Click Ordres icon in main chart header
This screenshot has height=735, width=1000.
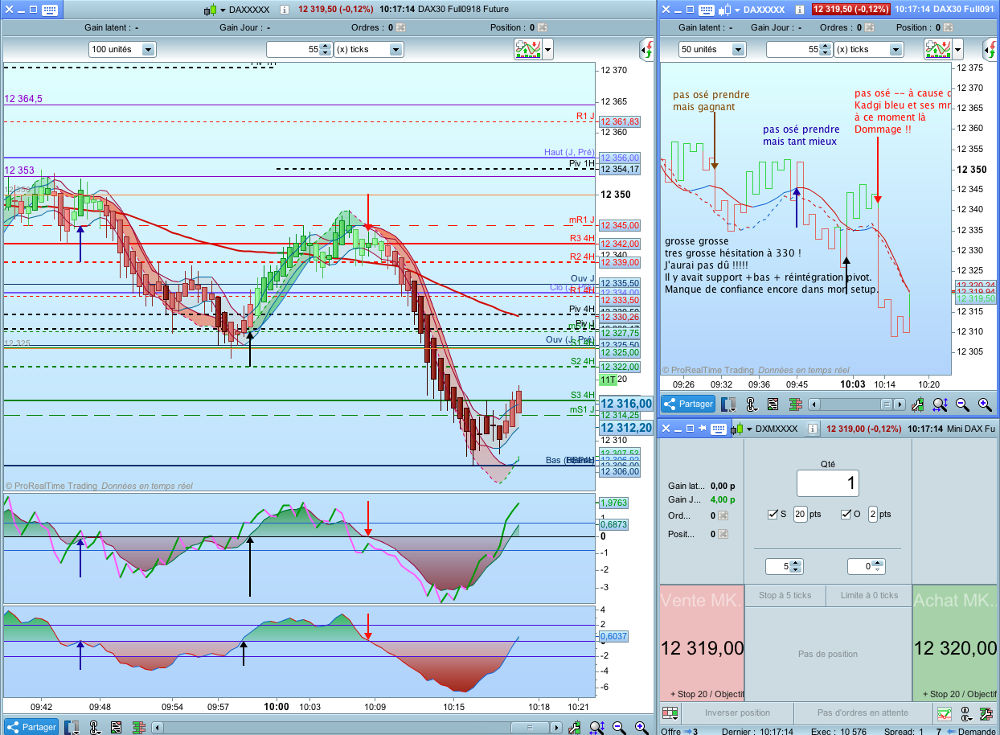pos(401,27)
